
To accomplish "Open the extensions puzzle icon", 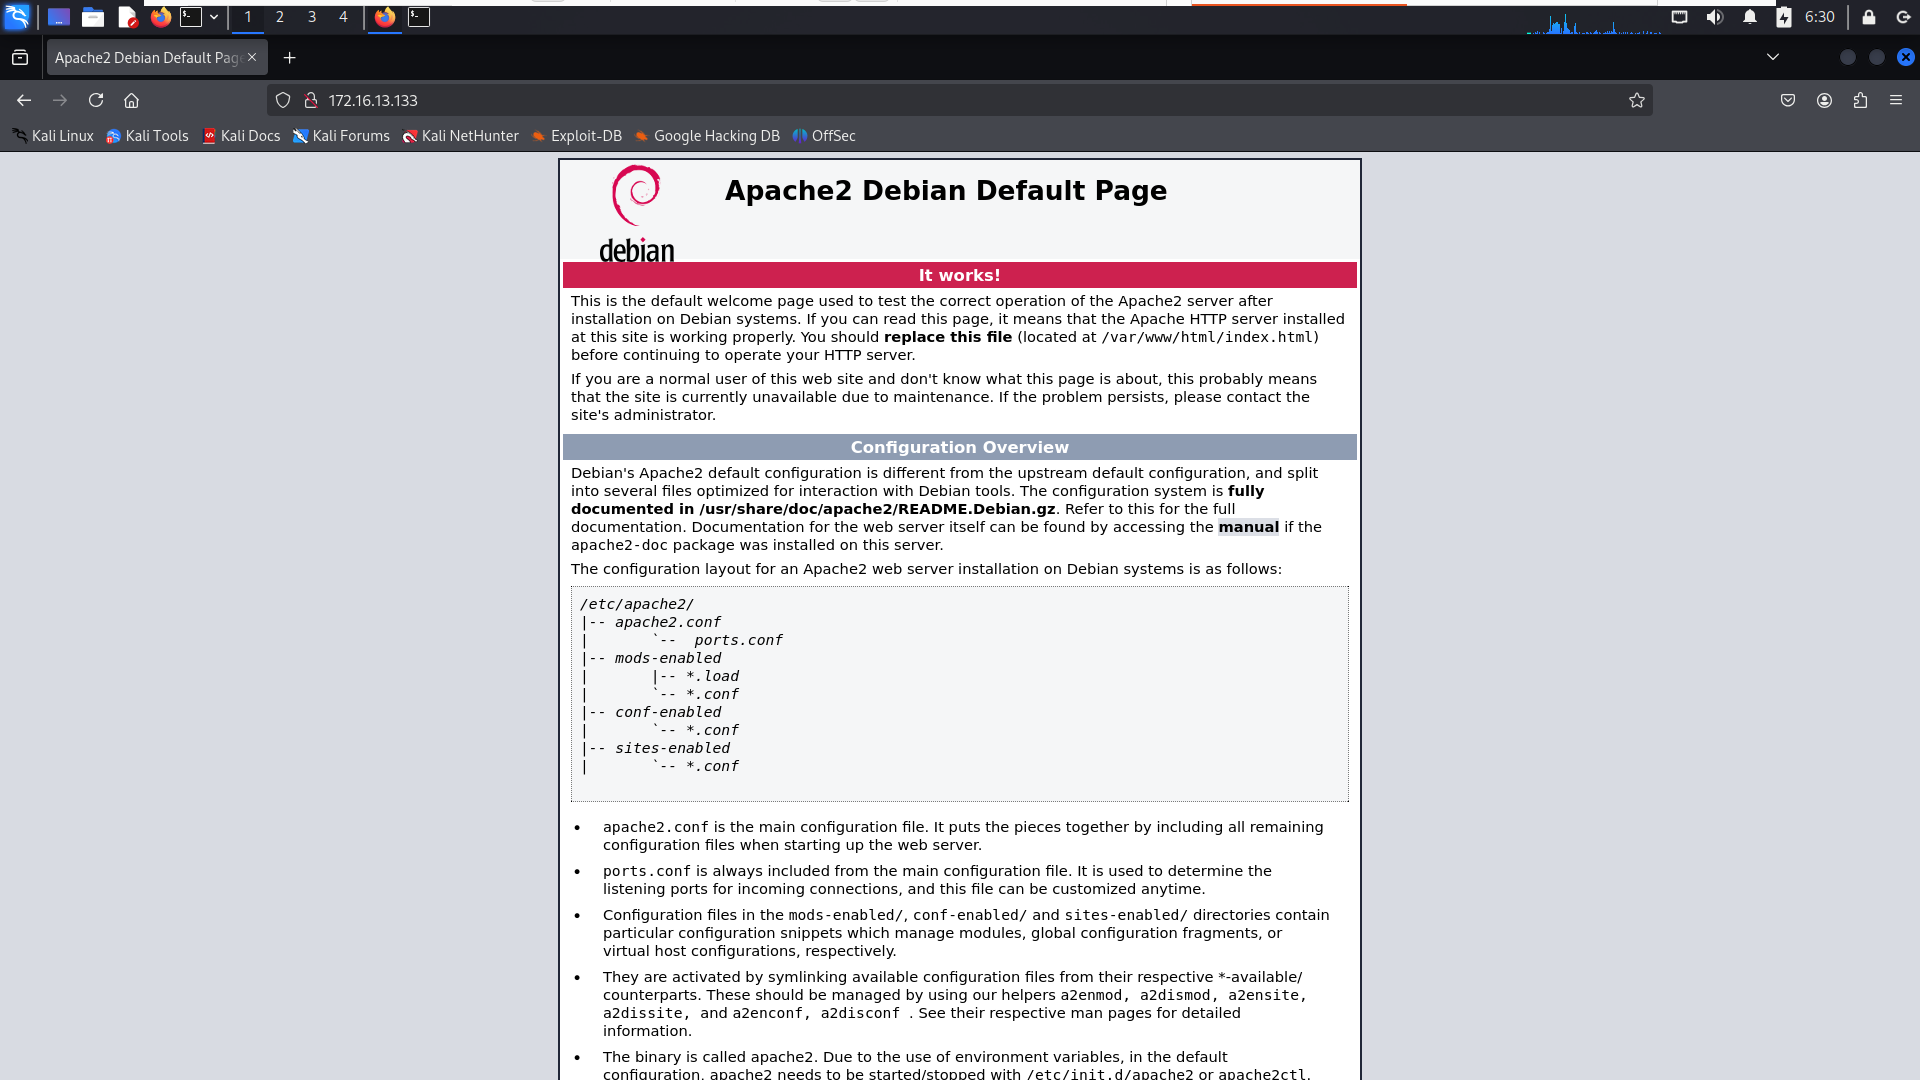I will coord(1860,100).
